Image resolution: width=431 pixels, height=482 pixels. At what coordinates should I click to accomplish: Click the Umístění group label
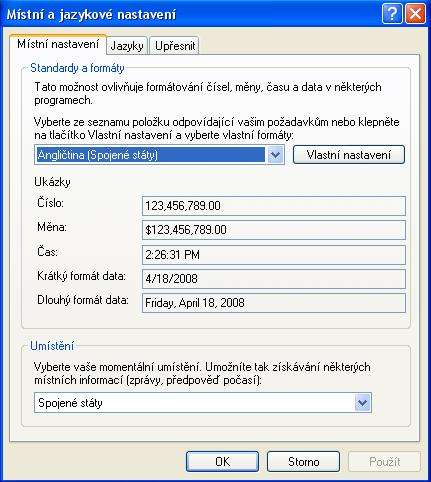tap(52, 346)
